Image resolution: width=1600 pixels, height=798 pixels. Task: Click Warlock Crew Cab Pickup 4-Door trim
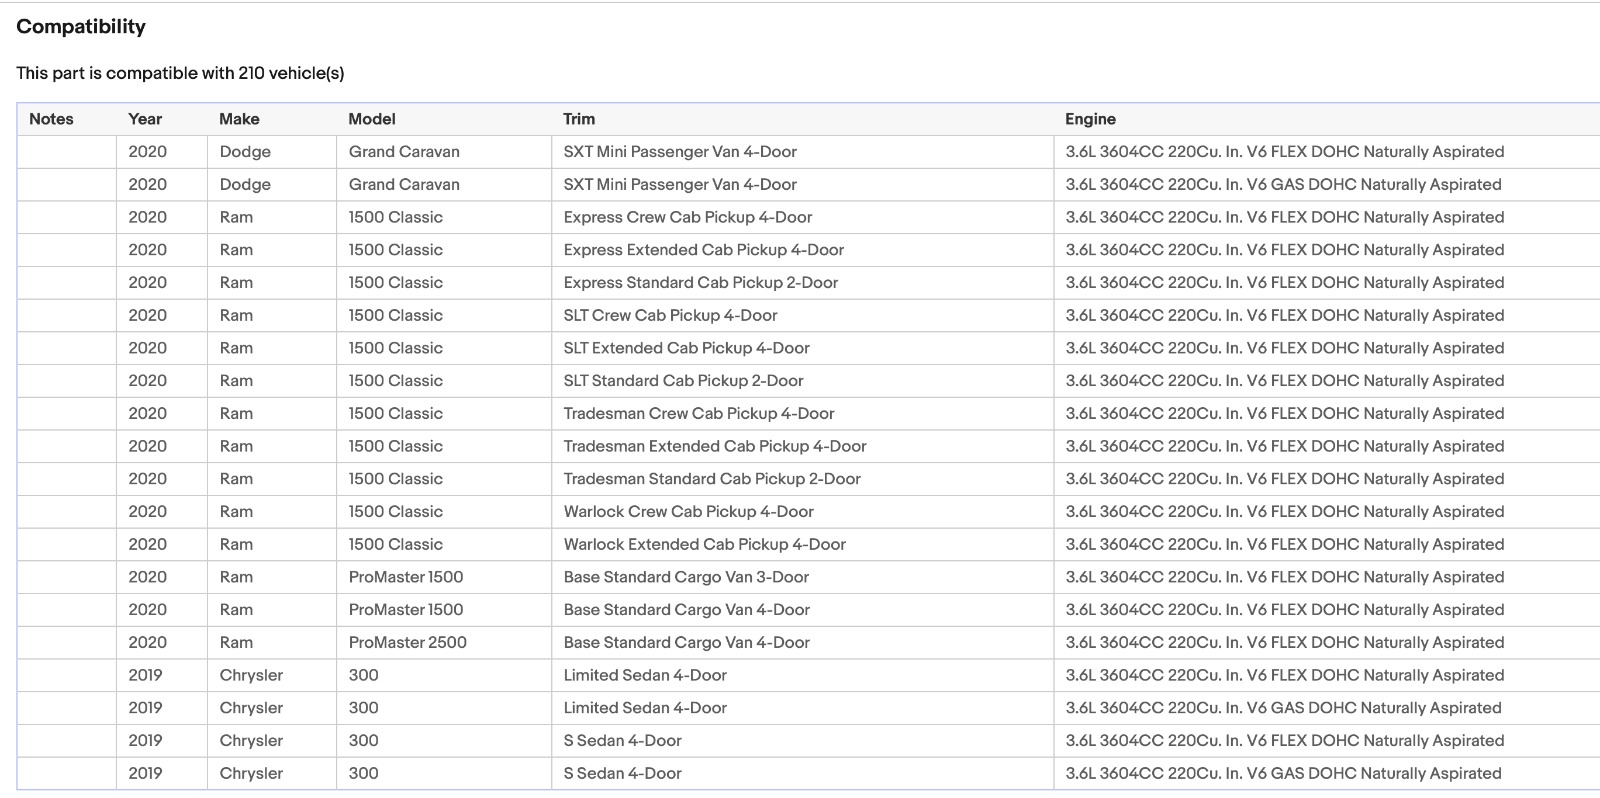(x=689, y=512)
